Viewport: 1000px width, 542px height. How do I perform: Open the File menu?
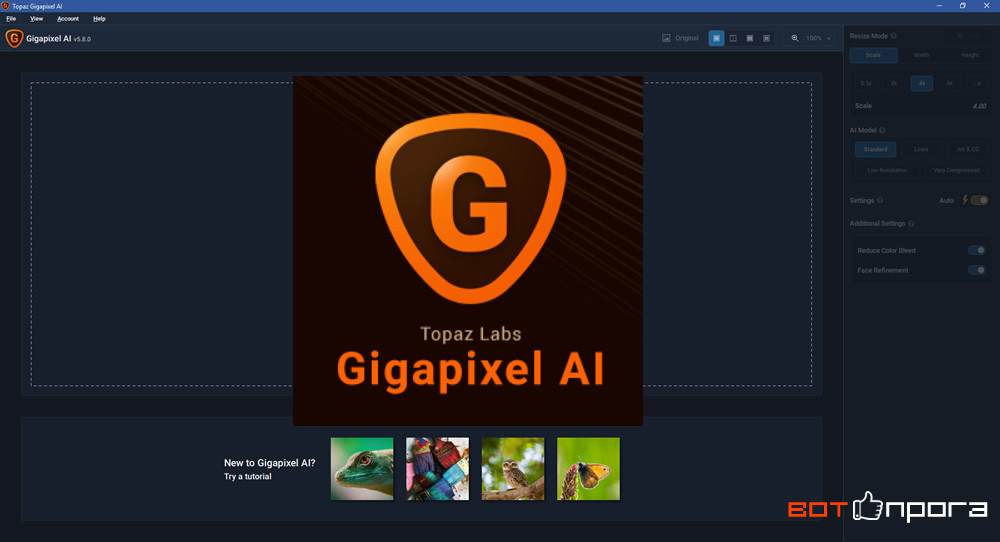coord(11,18)
